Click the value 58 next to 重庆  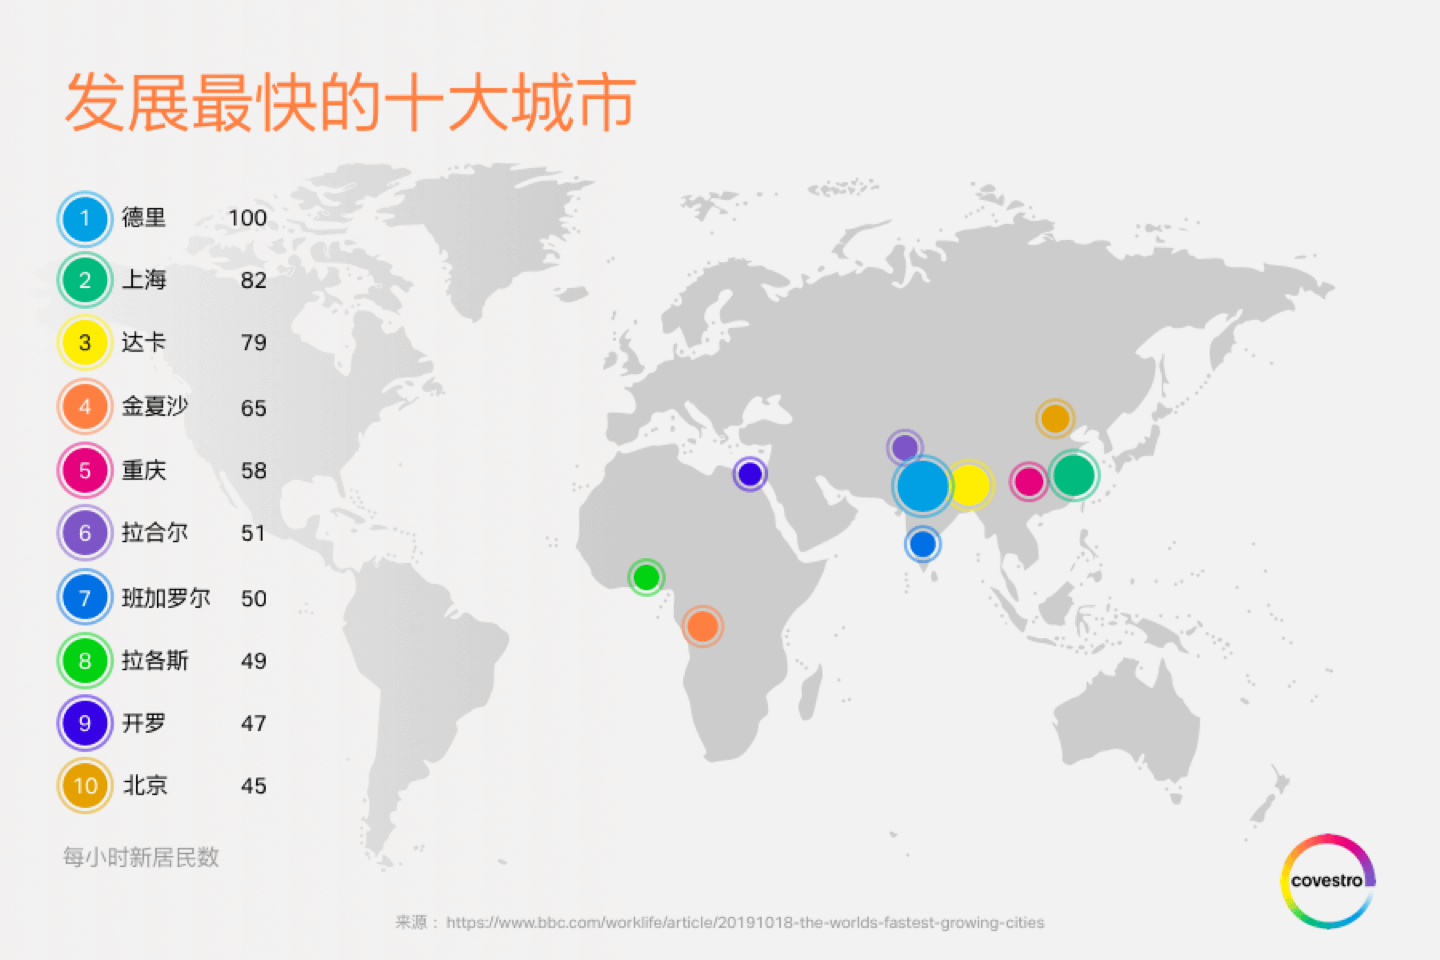[254, 471]
